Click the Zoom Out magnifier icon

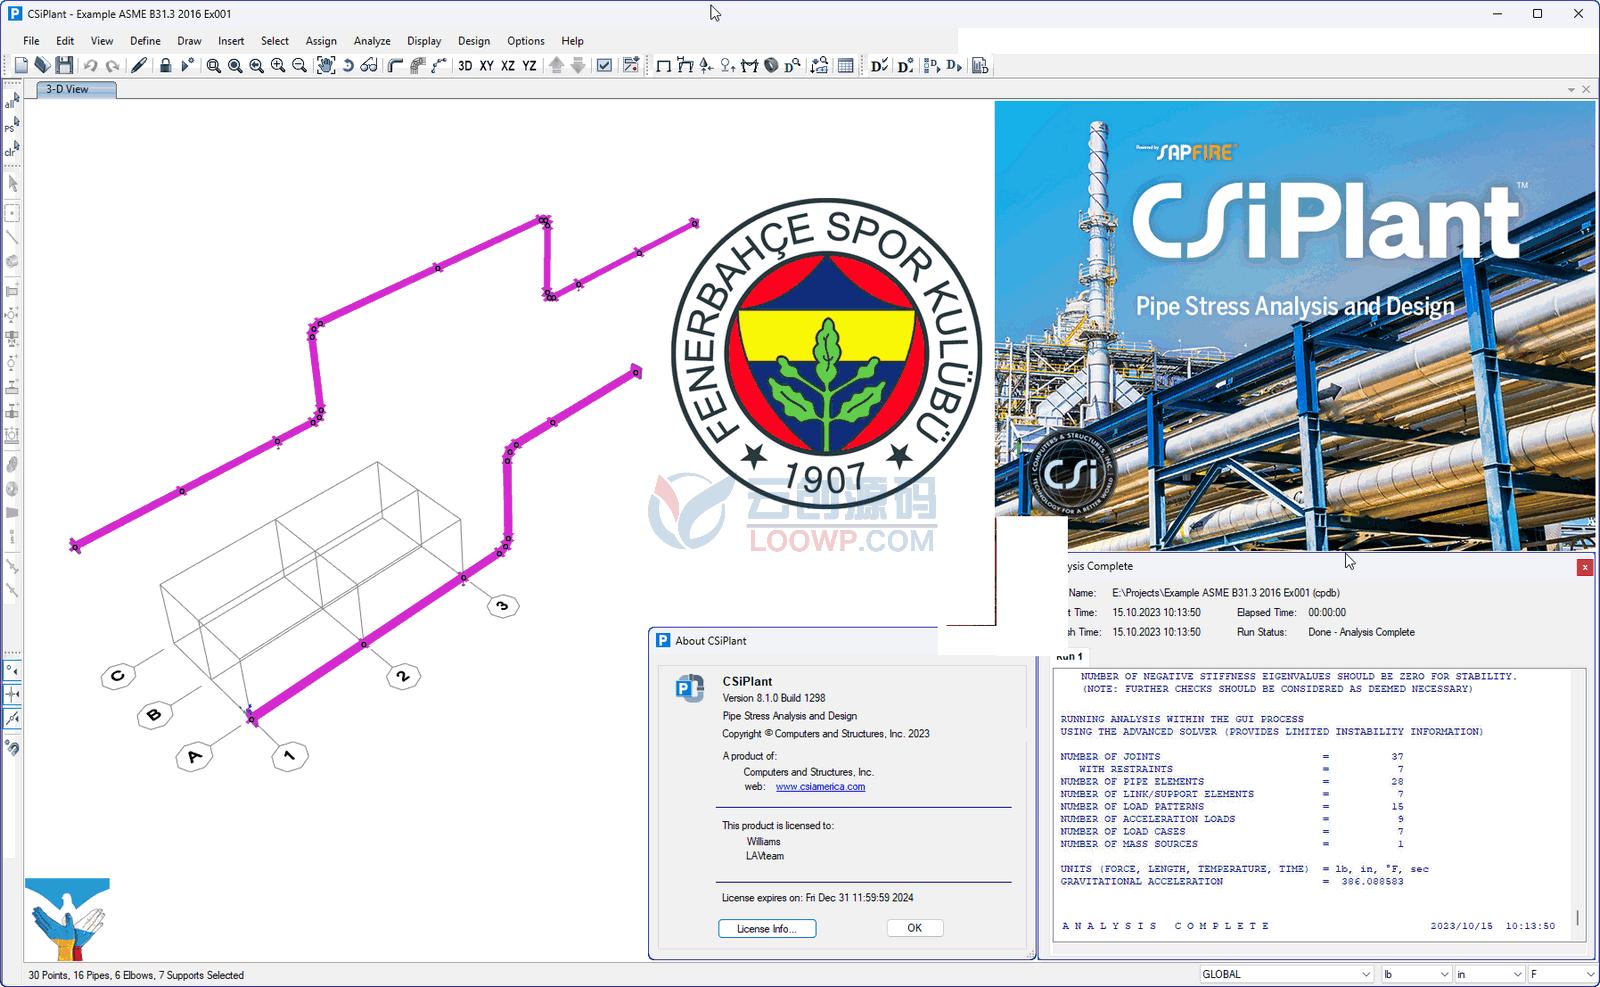pos(299,66)
